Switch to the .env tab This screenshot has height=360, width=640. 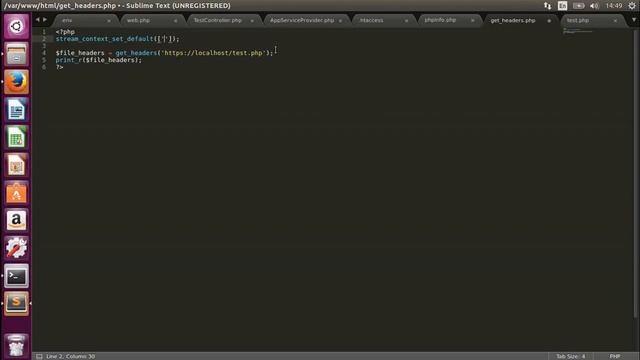tap(67, 20)
